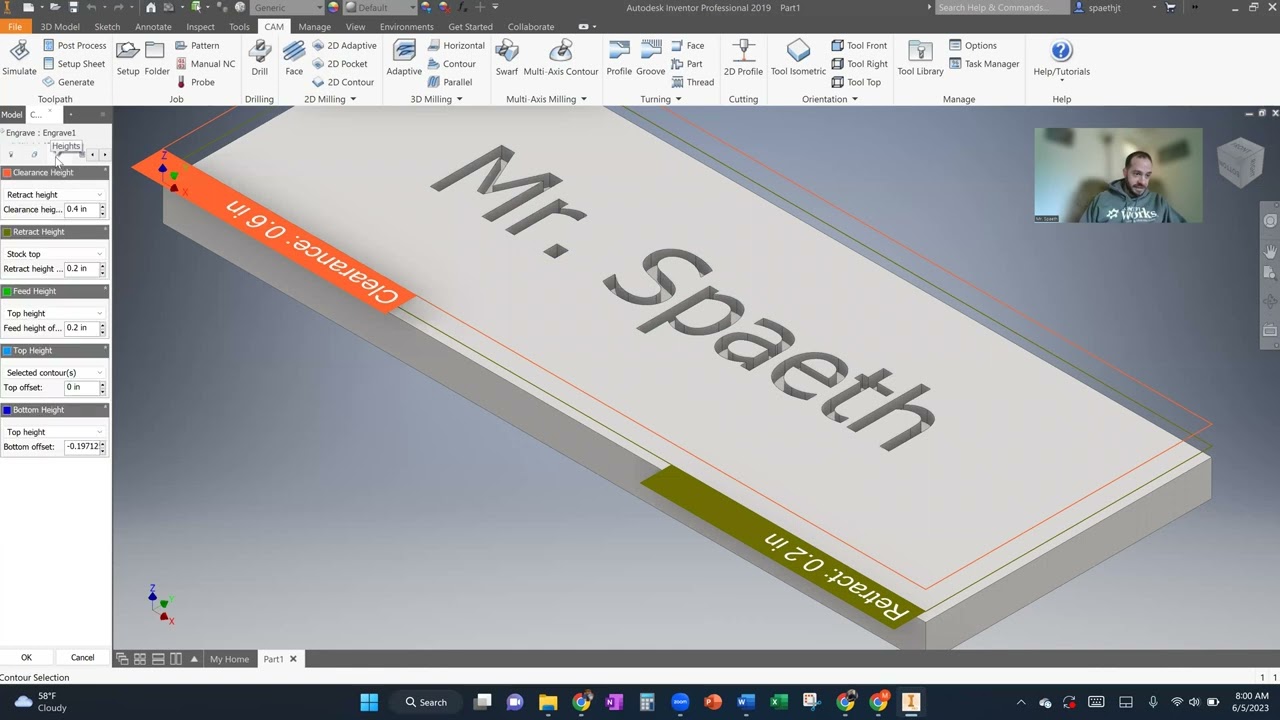Switch to the Model browser tab
This screenshot has height=720, width=1280.
[11, 115]
